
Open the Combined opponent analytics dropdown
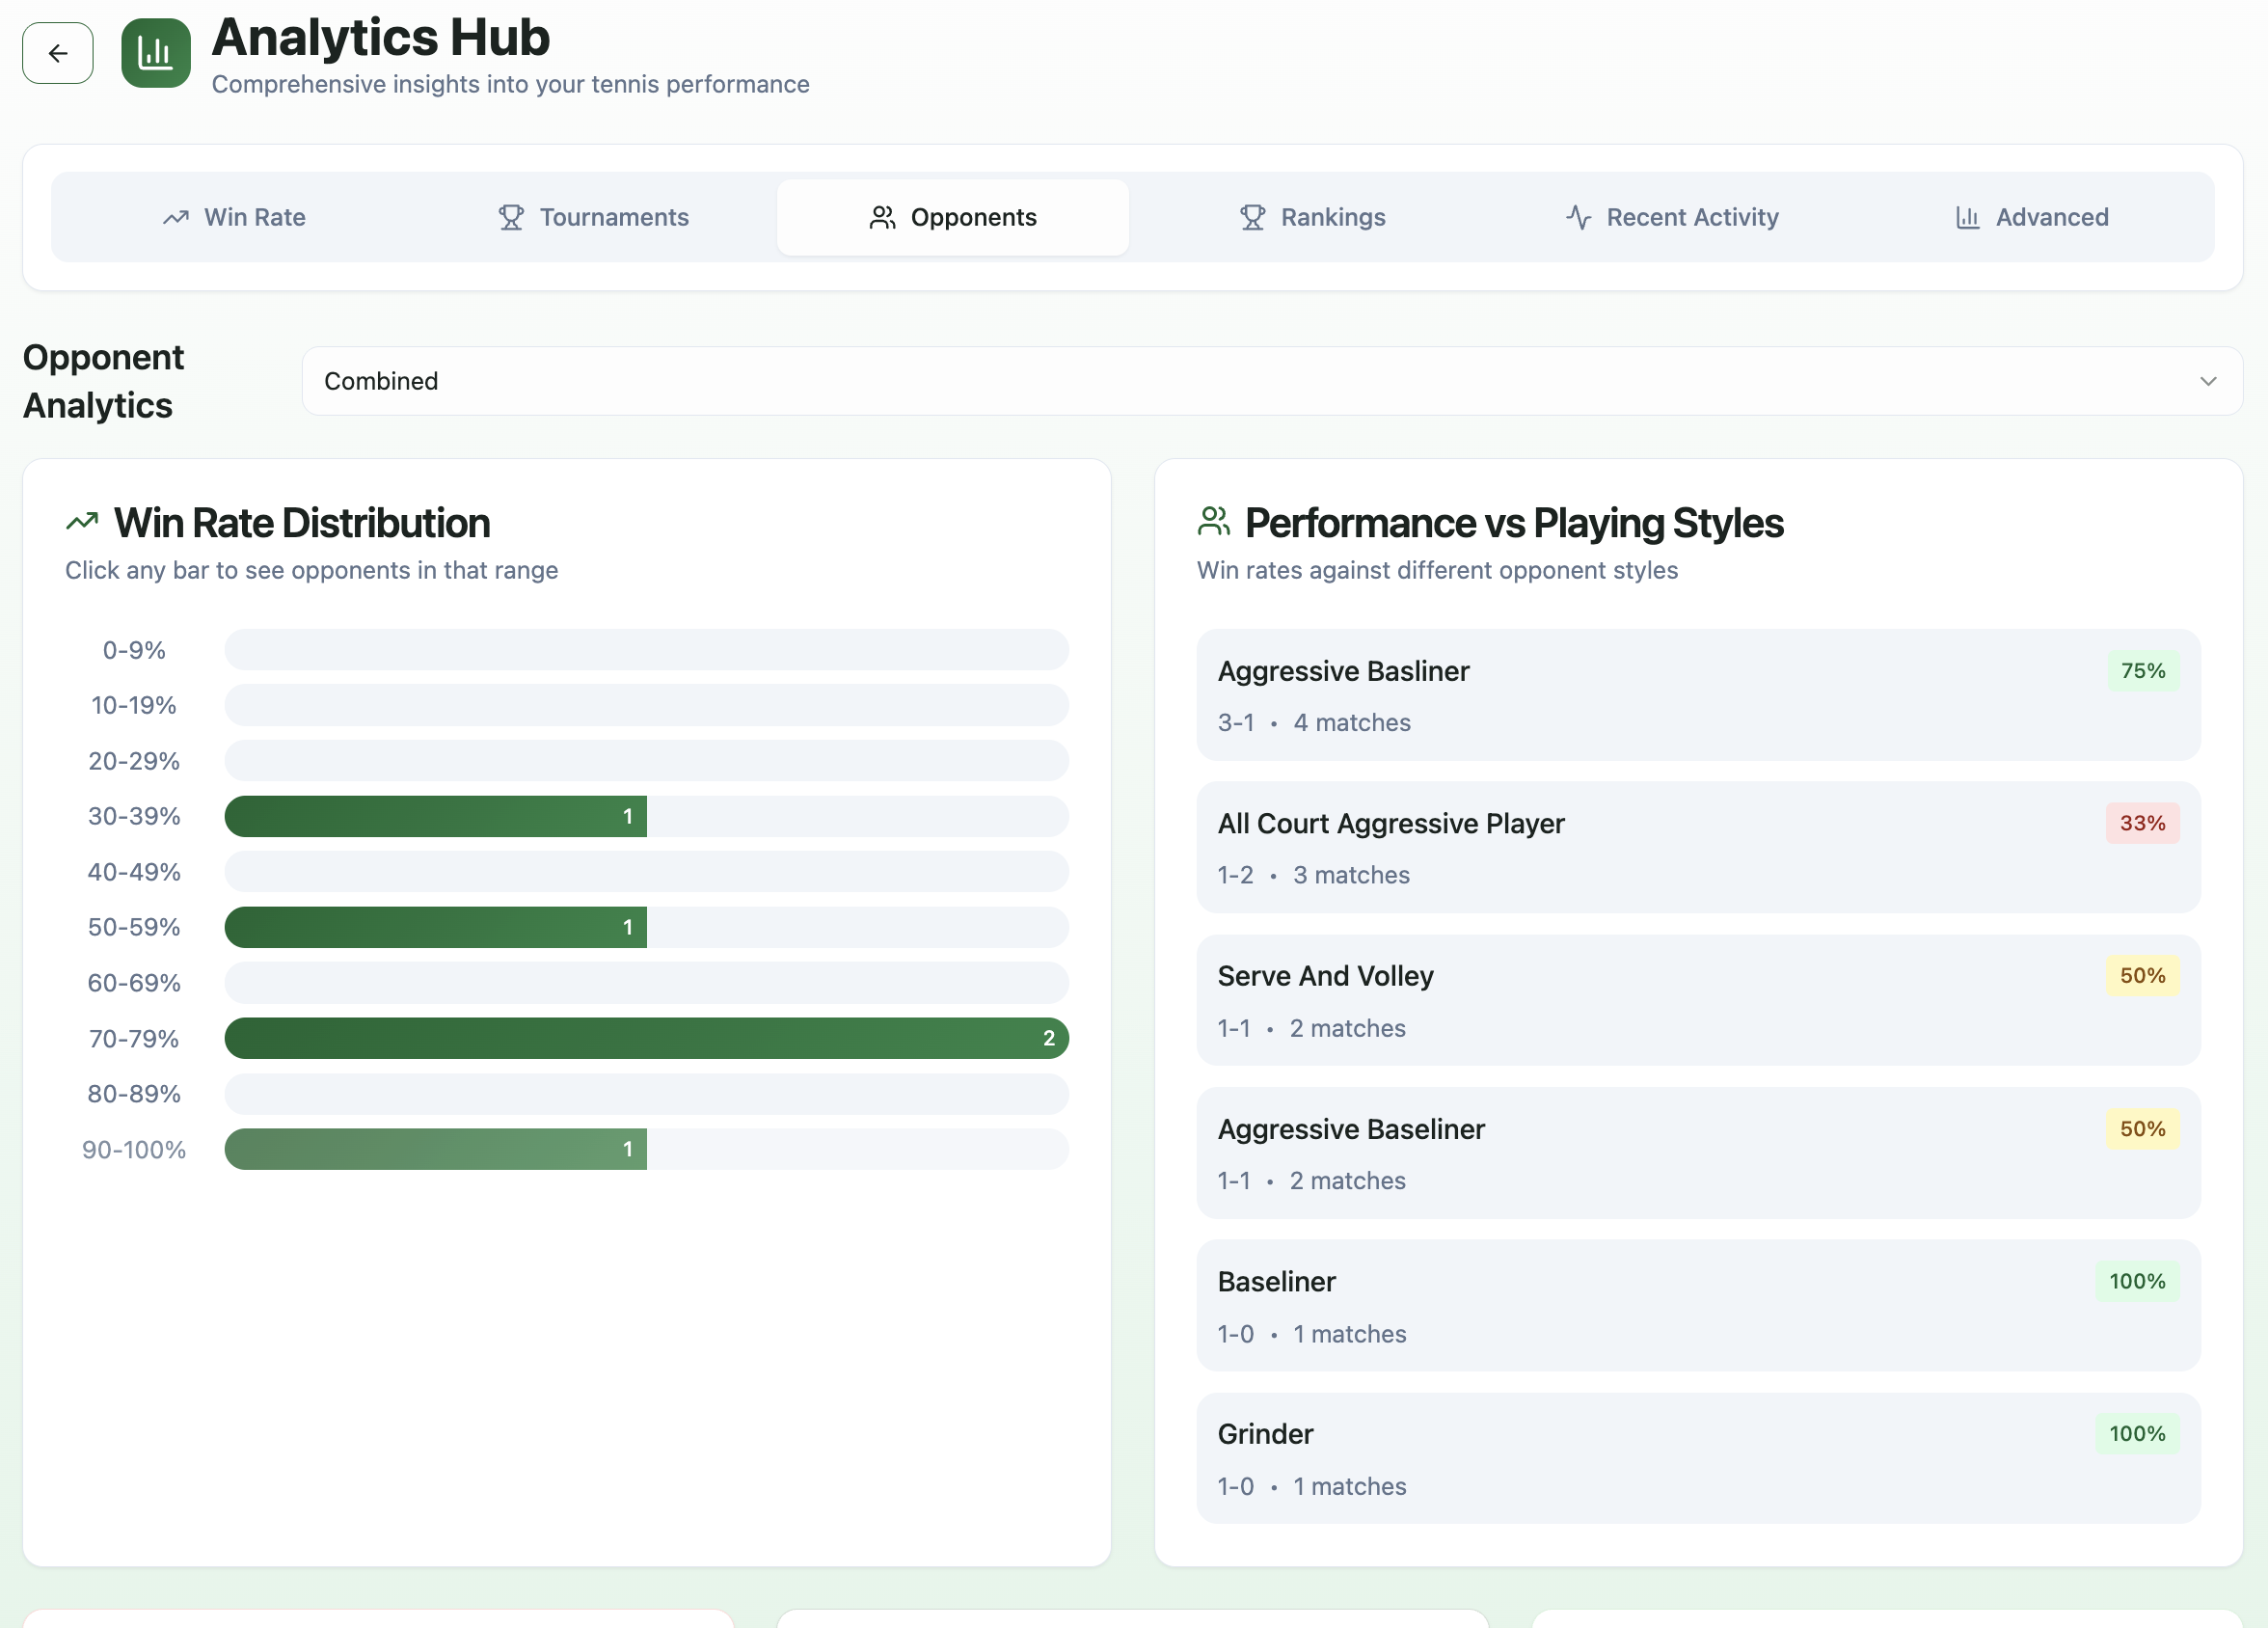click(1270, 381)
